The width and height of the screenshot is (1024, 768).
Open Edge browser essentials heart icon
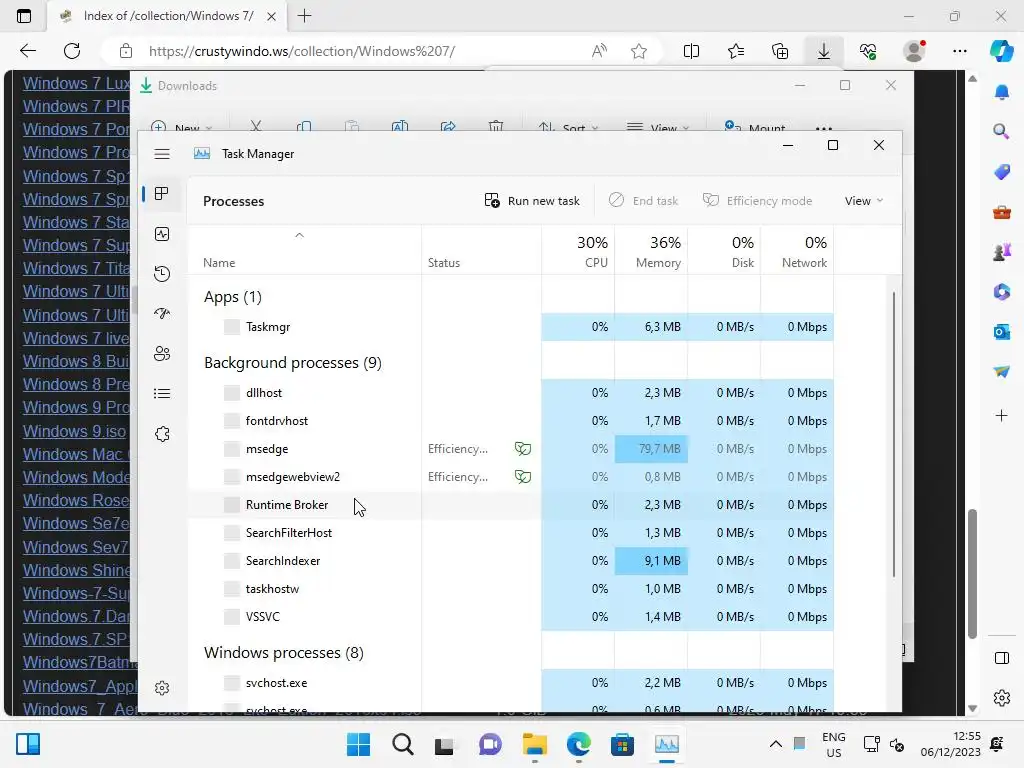pos(868,51)
